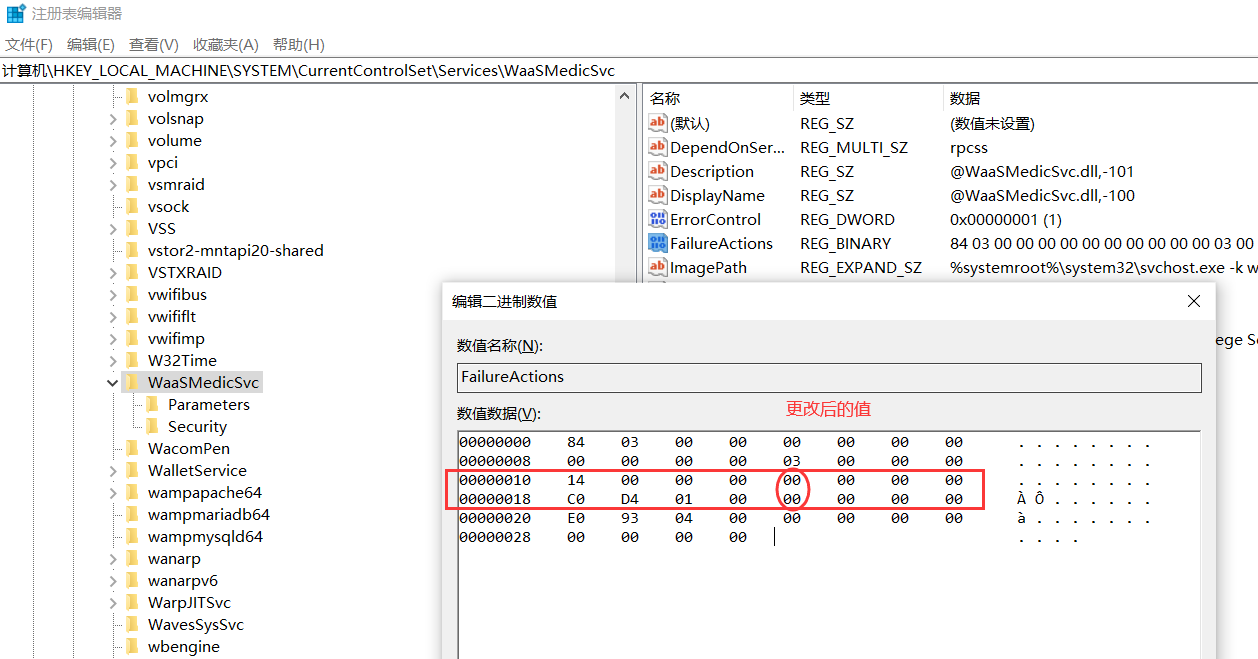Expand the vsmraid key
The width and height of the screenshot is (1258, 659).
click(113, 185)
